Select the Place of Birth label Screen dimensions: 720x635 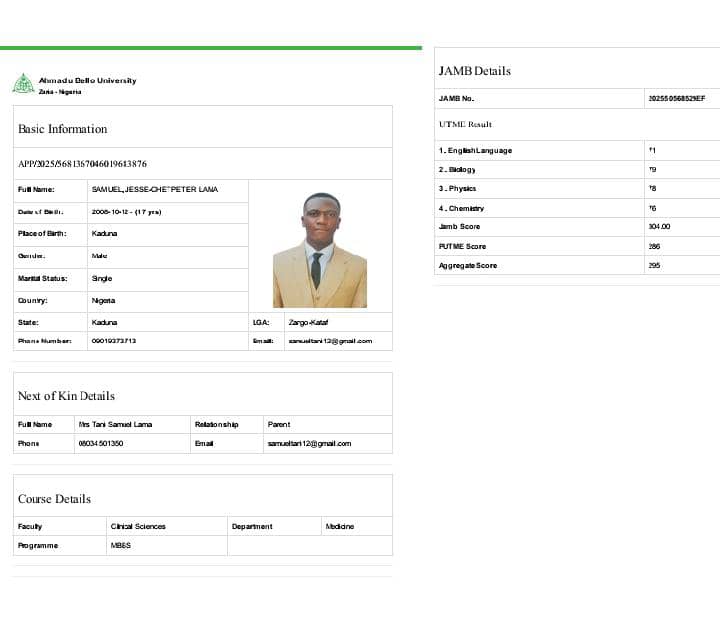tap(40, 233)
